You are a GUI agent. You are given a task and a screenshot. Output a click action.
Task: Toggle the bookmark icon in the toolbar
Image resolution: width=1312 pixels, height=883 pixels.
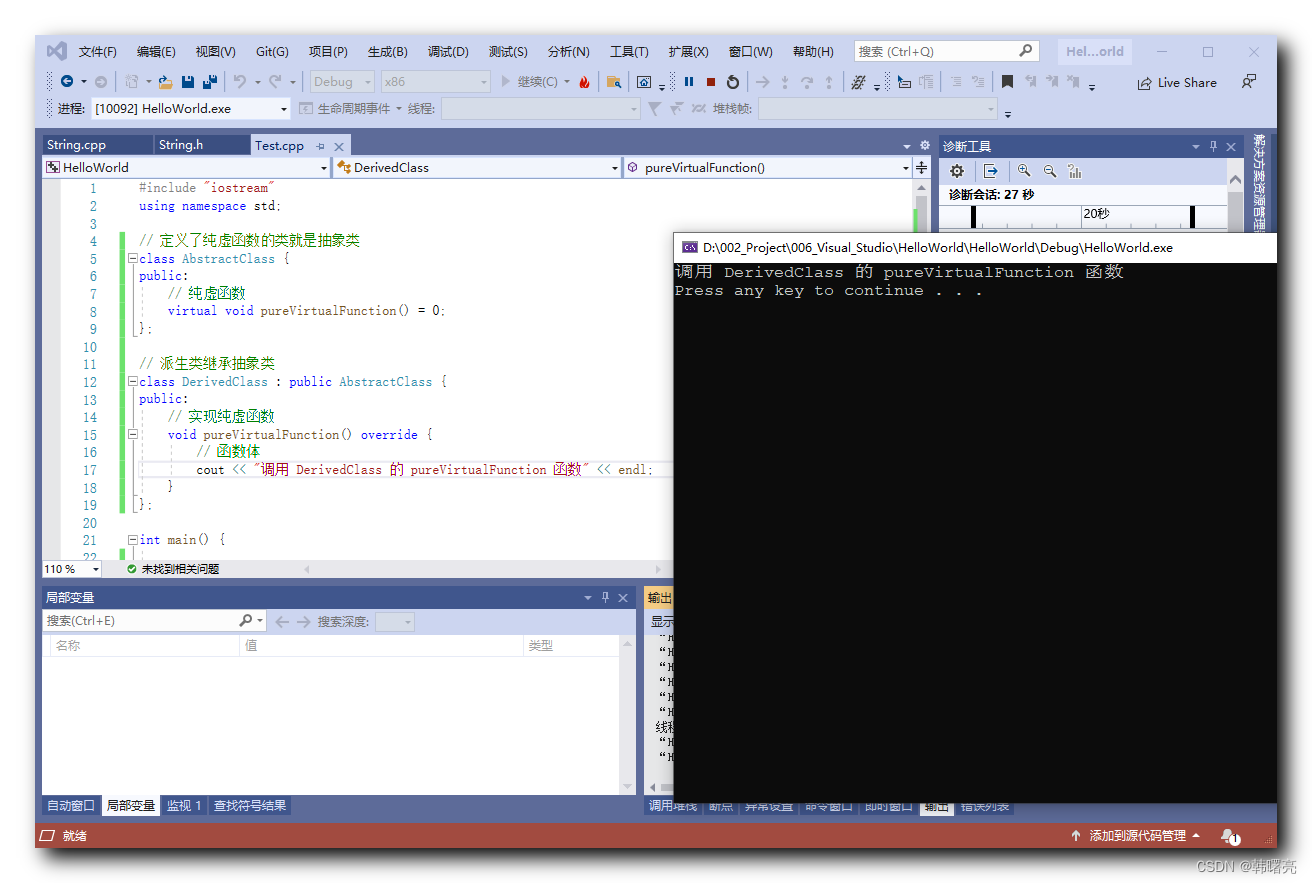point(1007,82)
